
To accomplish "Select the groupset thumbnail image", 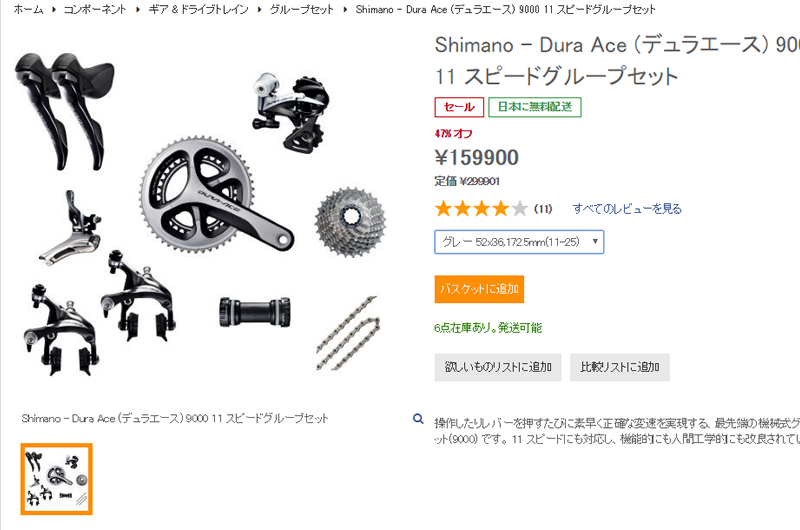I will click(x=57, y=479).
